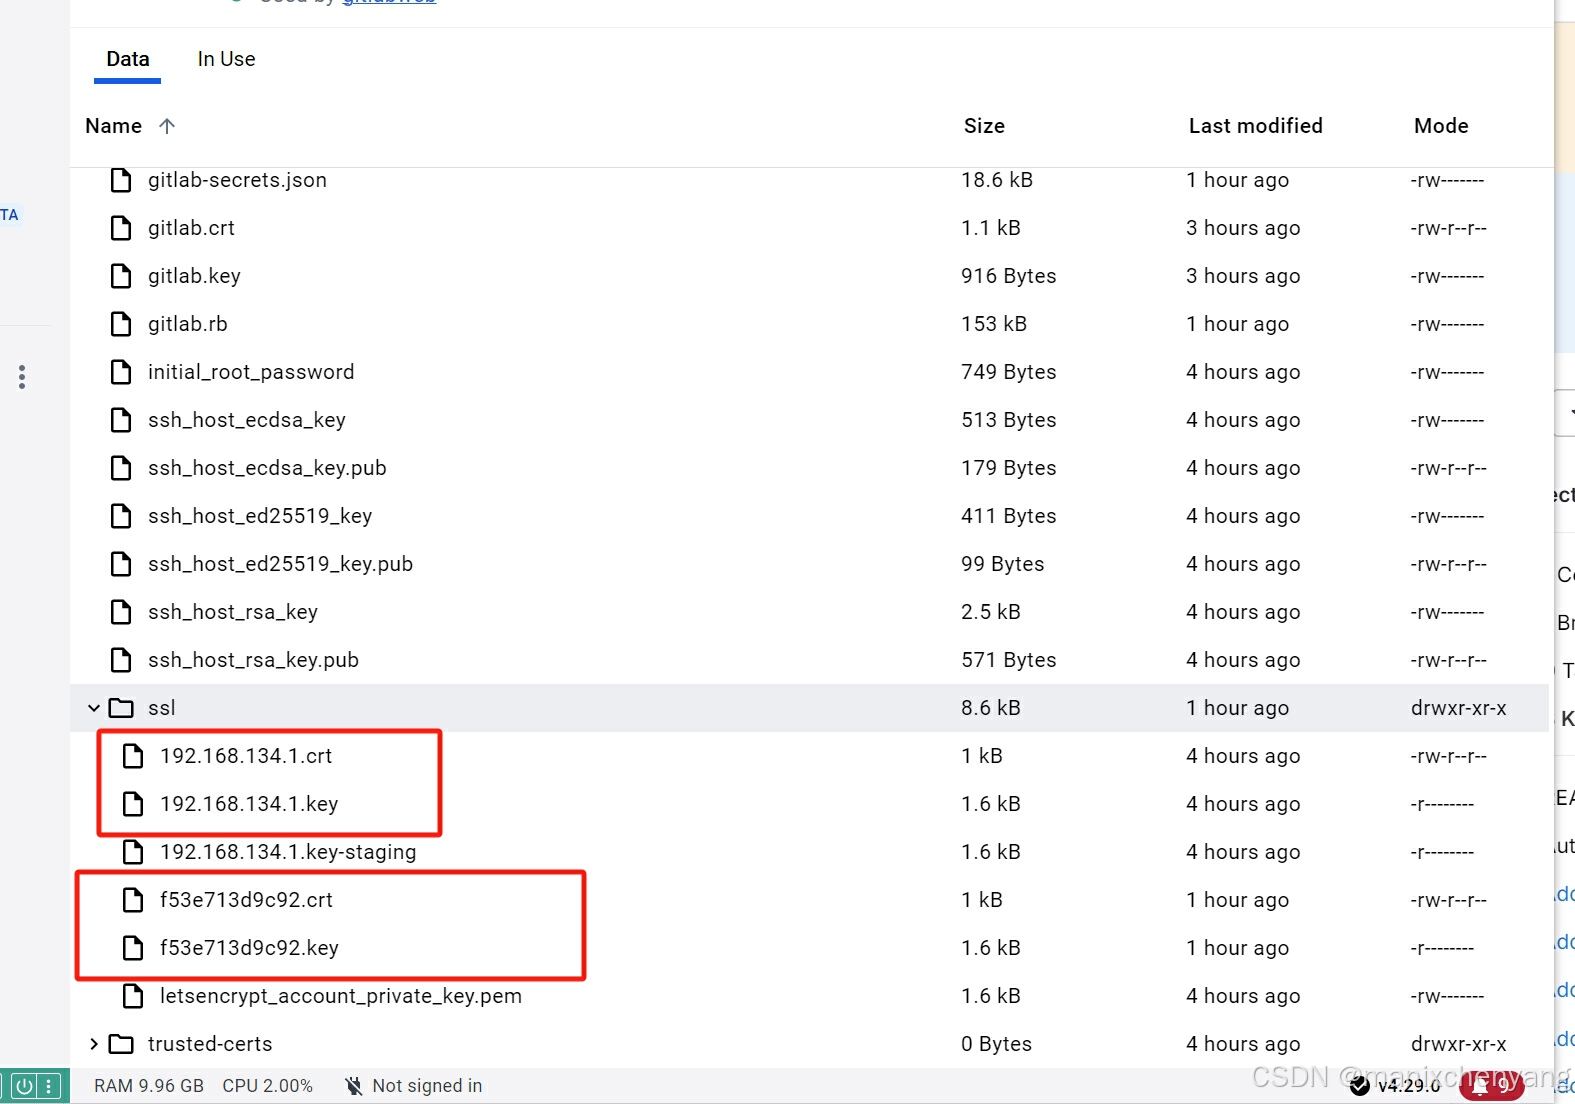
Task: Open the Docker engine power menu
Action: click(24, 1086)
